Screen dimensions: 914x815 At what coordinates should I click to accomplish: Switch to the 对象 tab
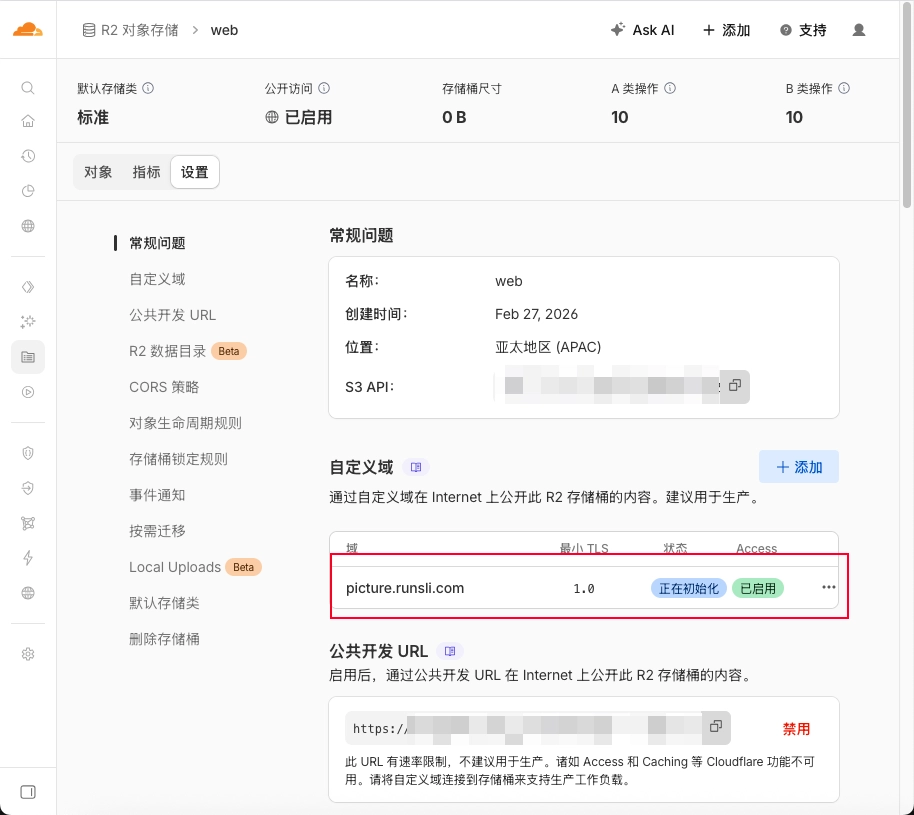coord(98,172)
